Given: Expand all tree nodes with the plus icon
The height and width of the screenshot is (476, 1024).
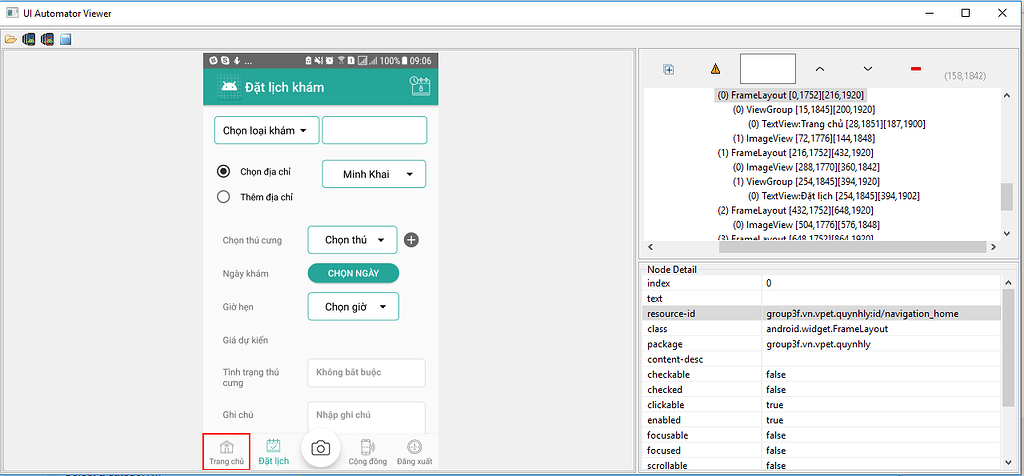Looking at the screenshot, I should tap(668, 69).
